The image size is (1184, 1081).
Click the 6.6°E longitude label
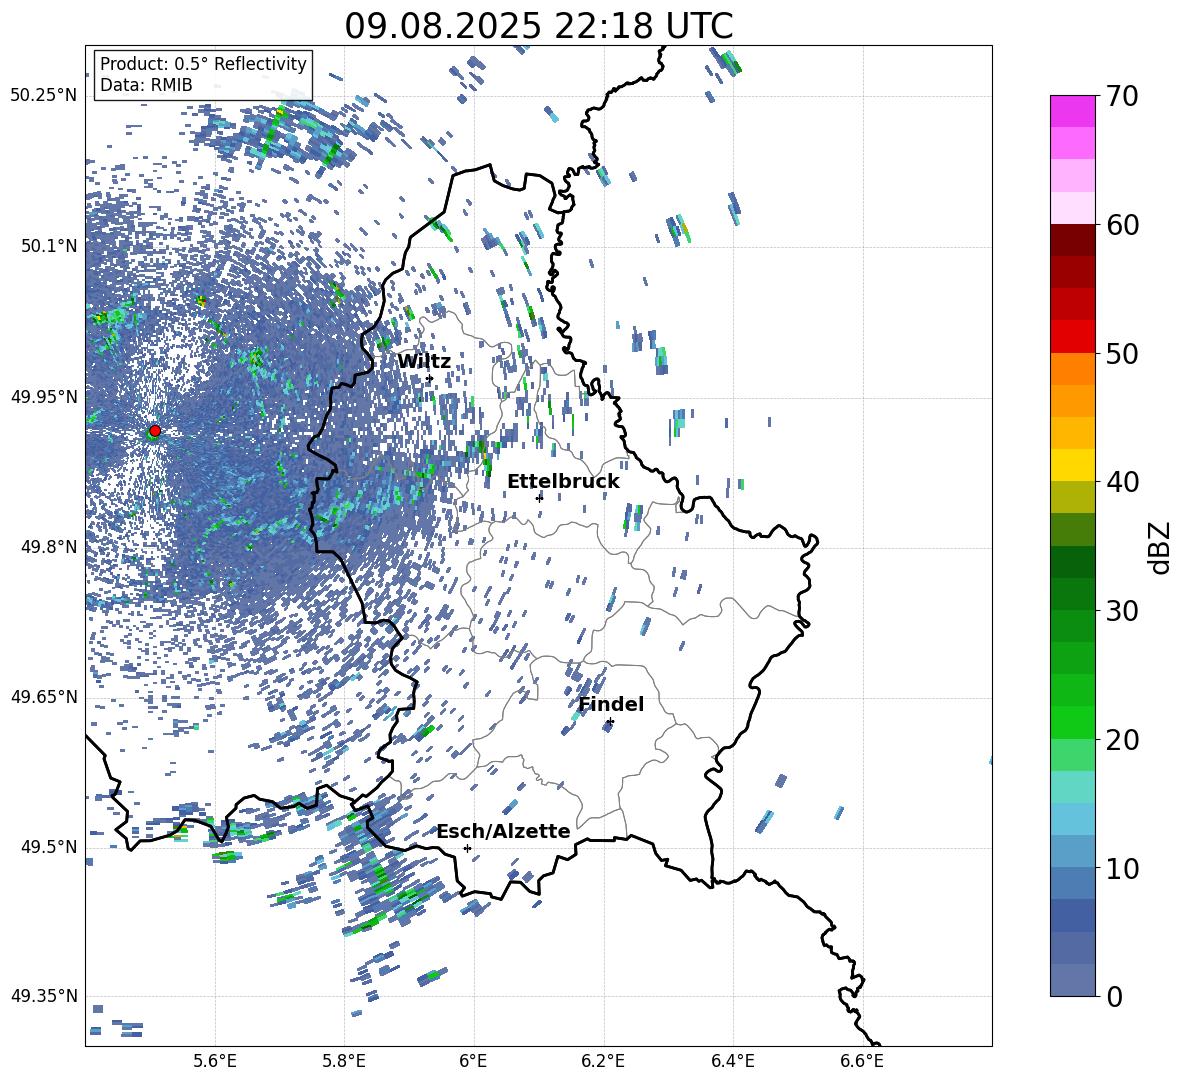(862, 1061)
